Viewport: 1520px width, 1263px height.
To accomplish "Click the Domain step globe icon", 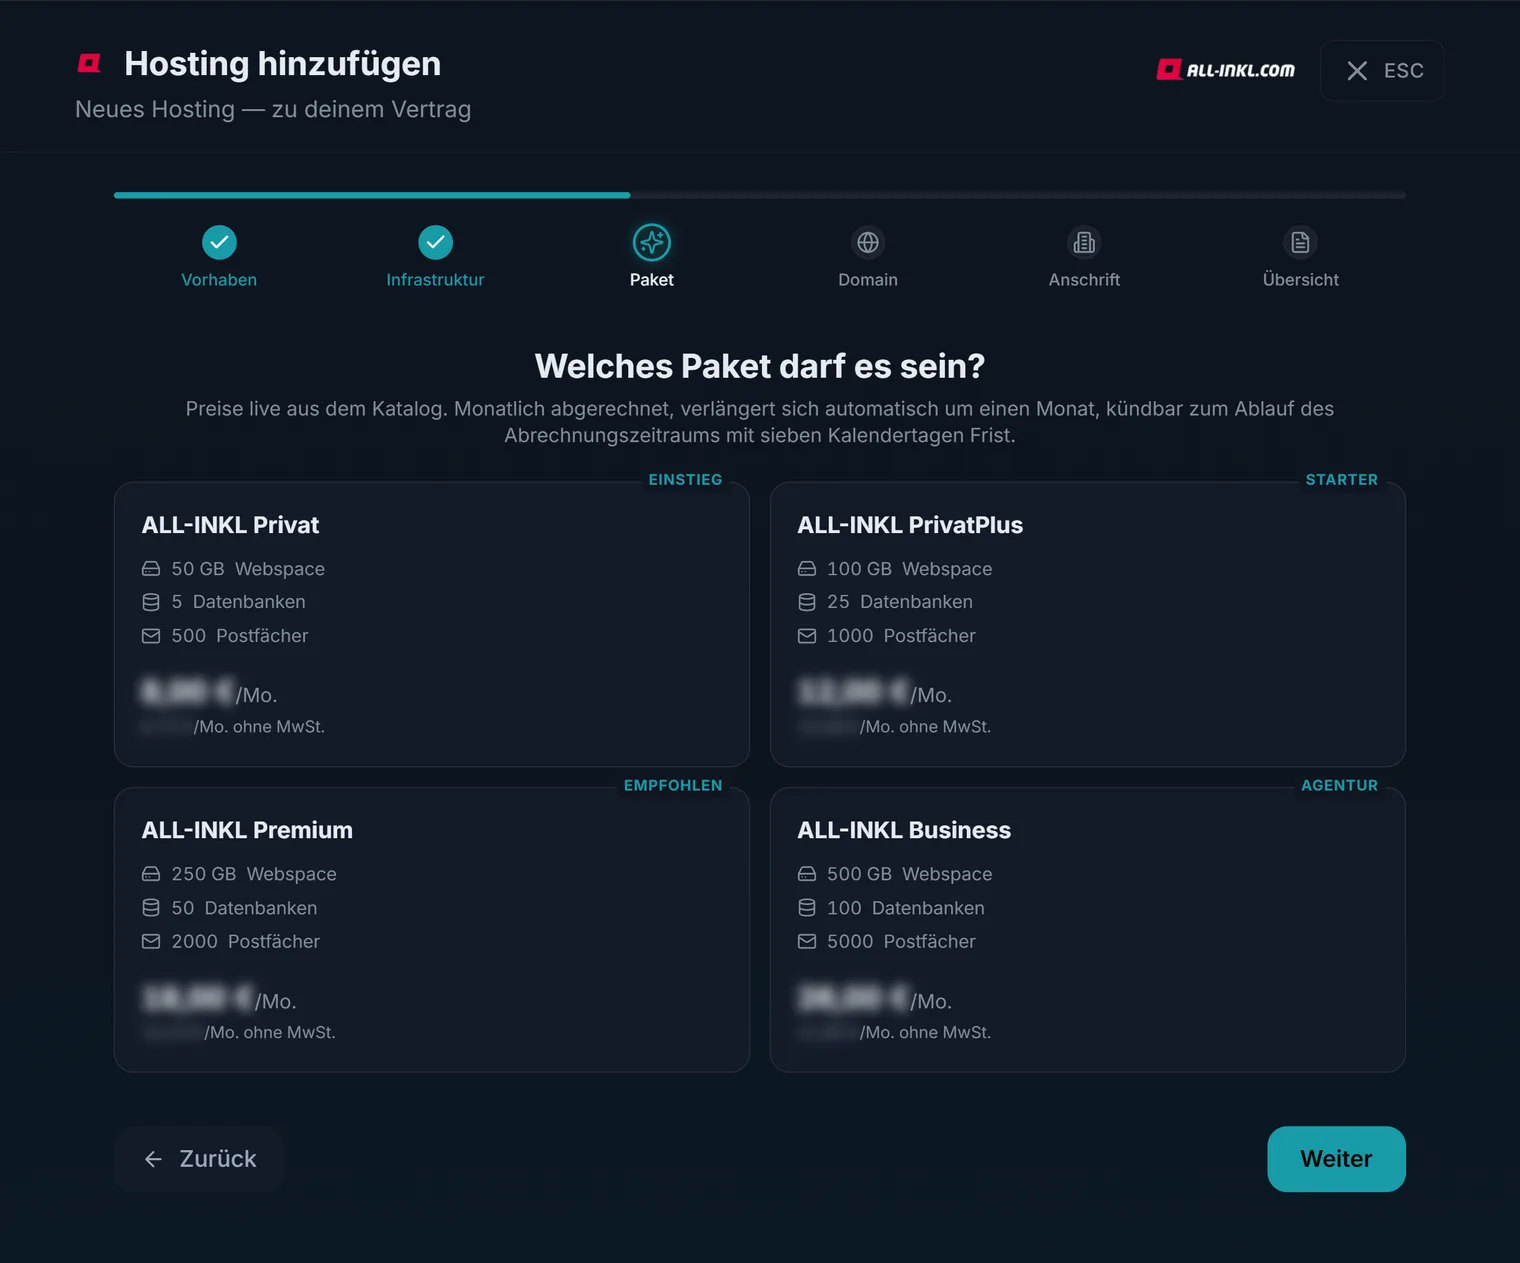I will [868, 242].
